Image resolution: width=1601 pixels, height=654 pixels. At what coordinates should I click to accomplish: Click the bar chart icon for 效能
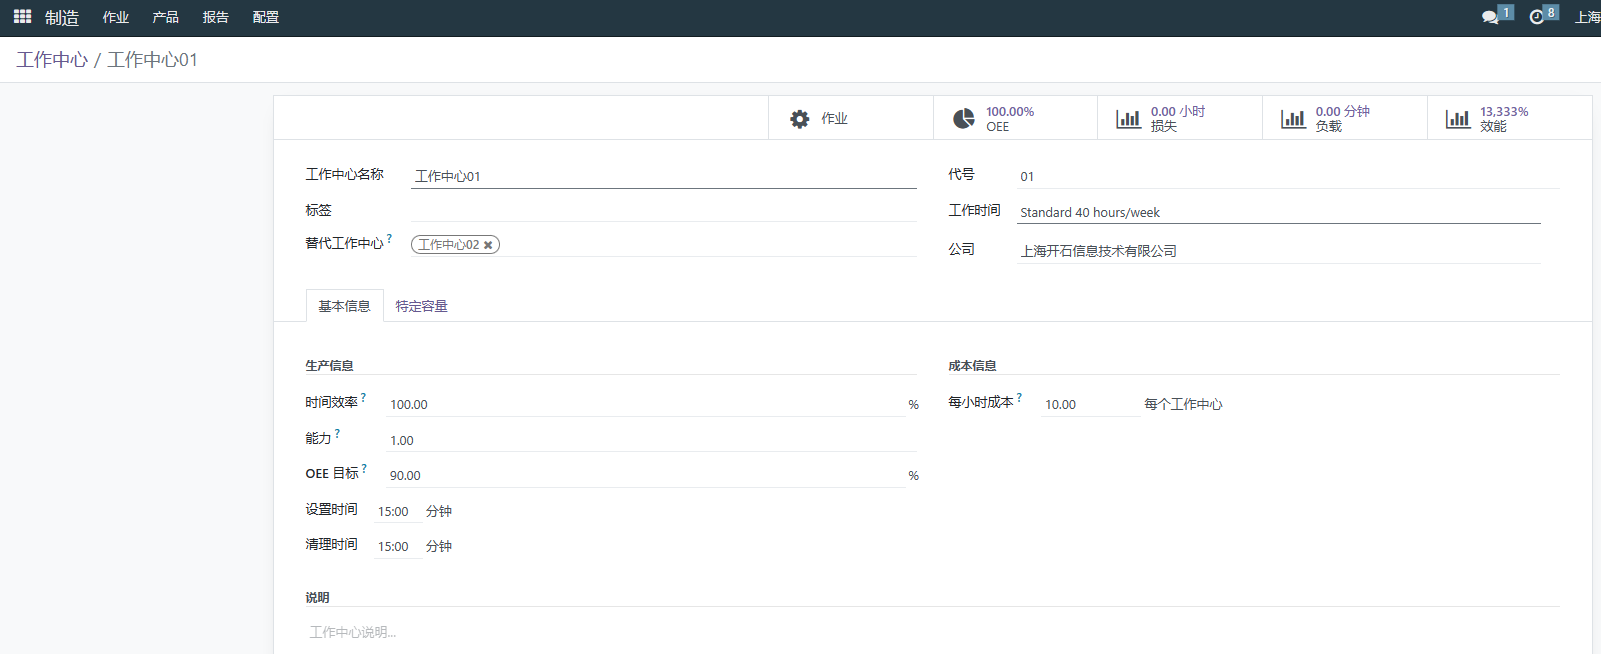tap(1458, 119)
